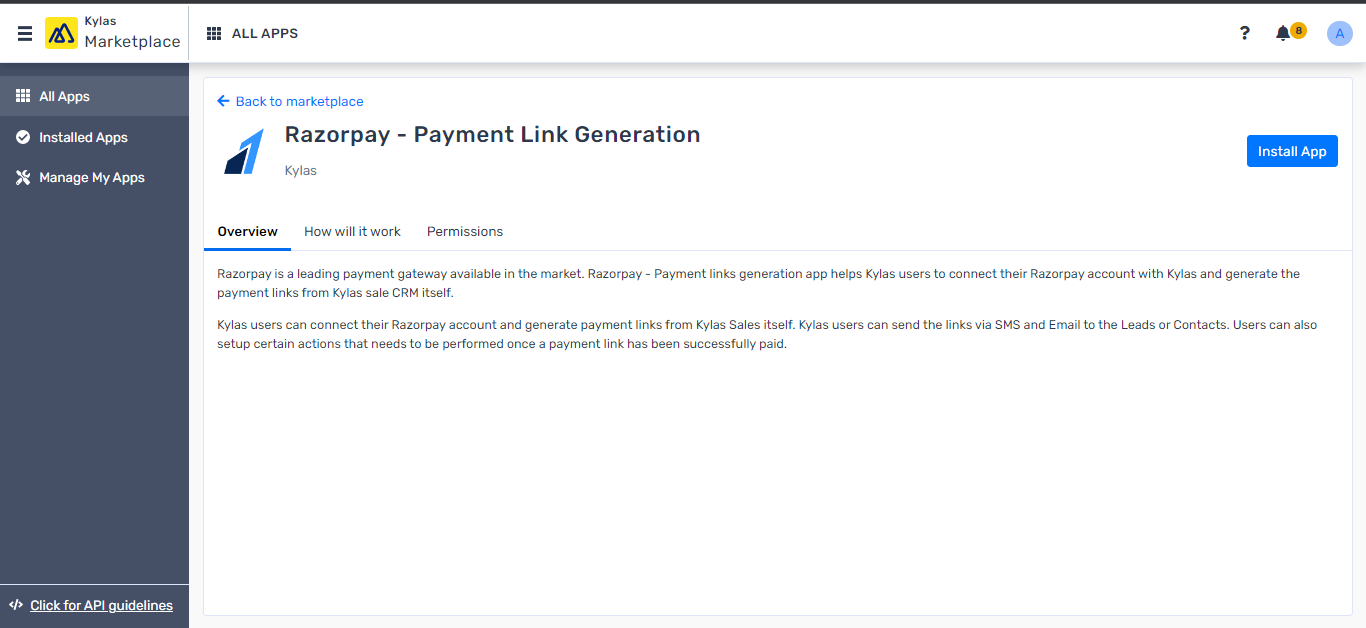Open notifications bell with 8 badge
Image resolution: width=1366 pixels, height=628 pixels.
1289,32
